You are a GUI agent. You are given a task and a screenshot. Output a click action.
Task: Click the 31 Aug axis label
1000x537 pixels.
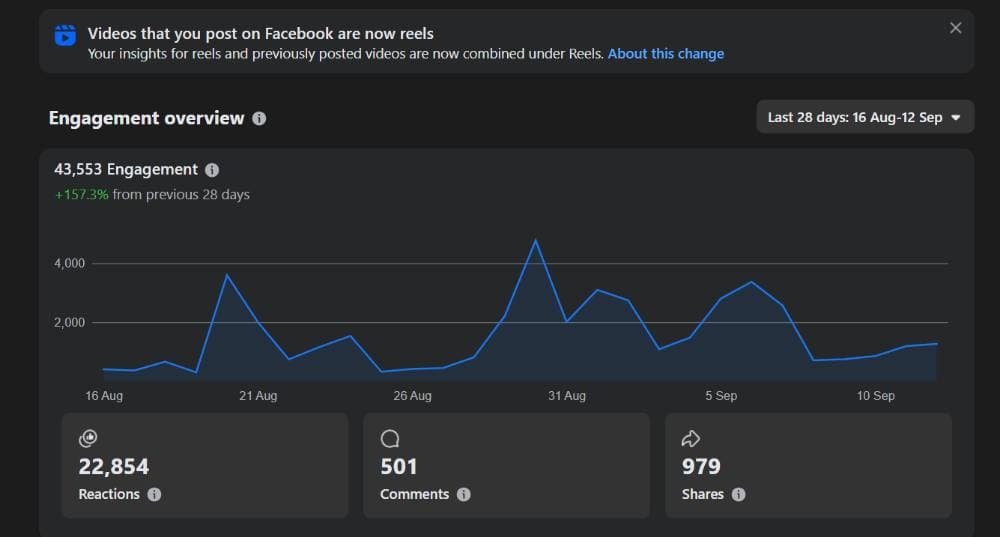567,395
